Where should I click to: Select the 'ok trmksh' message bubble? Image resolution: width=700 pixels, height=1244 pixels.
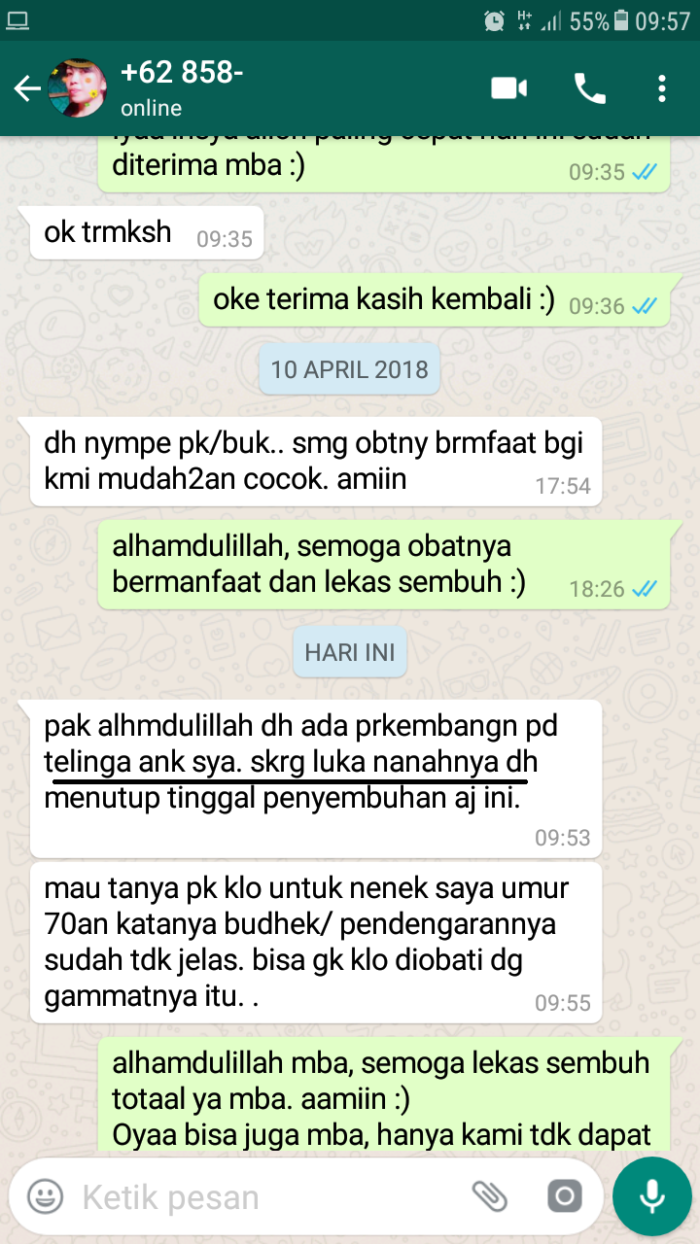coord(147,233)
